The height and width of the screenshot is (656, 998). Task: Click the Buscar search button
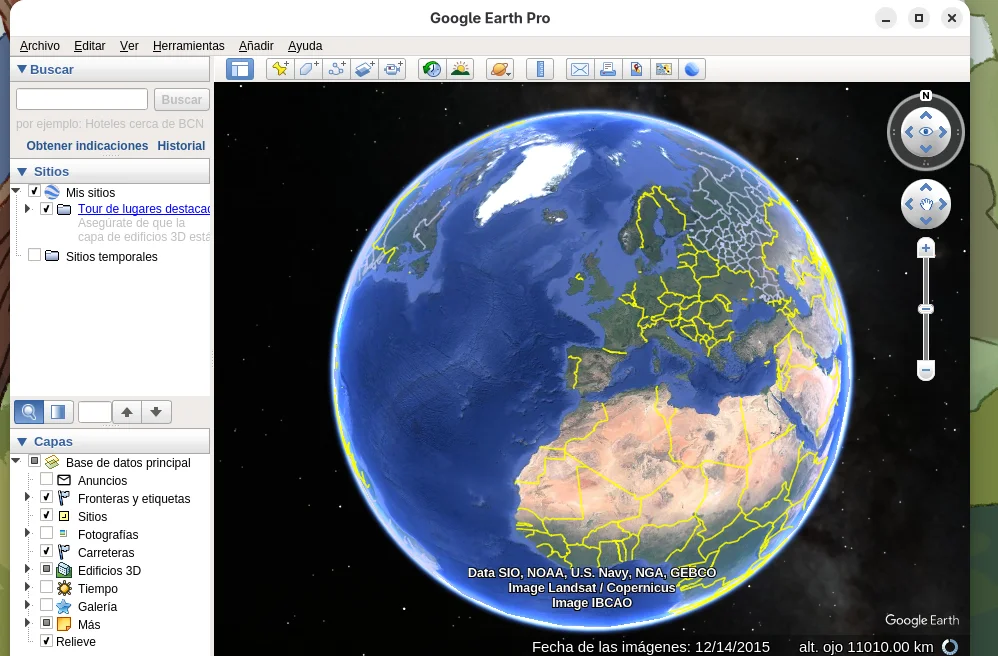181,99
